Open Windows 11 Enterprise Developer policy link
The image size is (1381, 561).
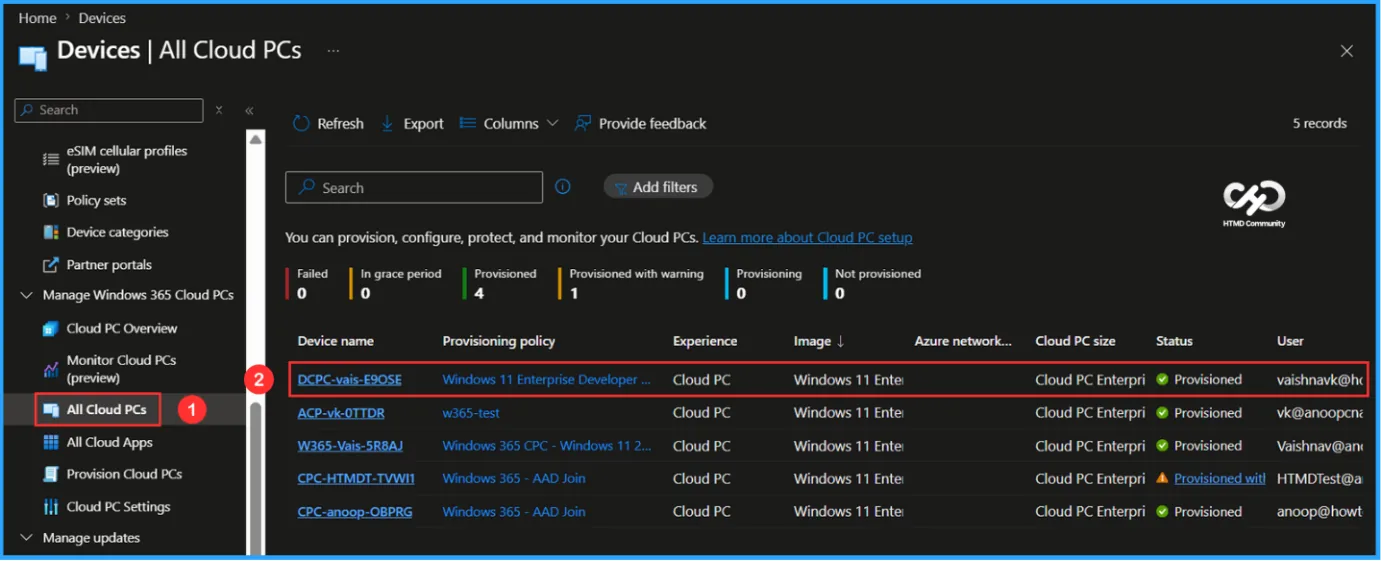click(x=547, y=380)
